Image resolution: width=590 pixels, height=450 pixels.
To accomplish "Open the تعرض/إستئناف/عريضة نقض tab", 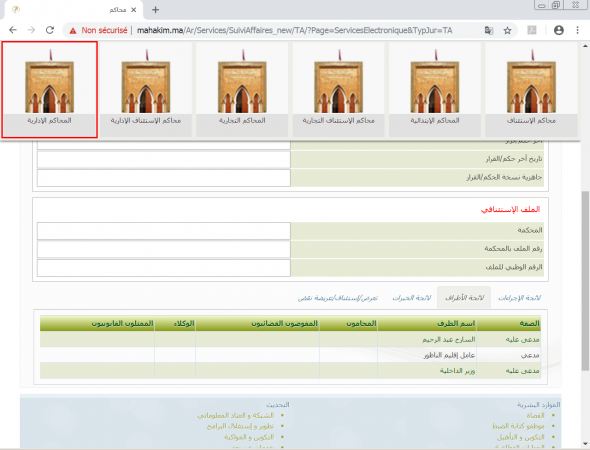I will [338, 298].
